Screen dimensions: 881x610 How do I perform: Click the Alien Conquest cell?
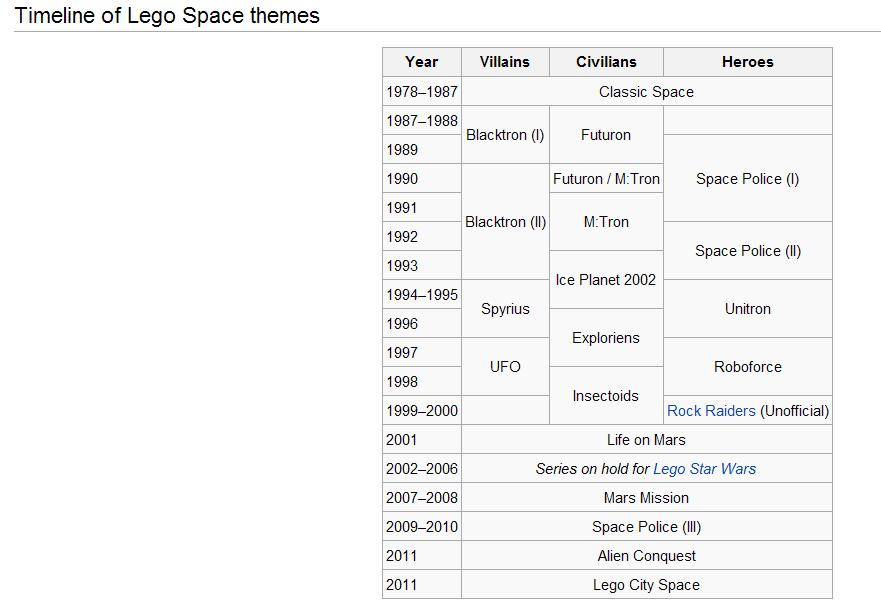646,556
